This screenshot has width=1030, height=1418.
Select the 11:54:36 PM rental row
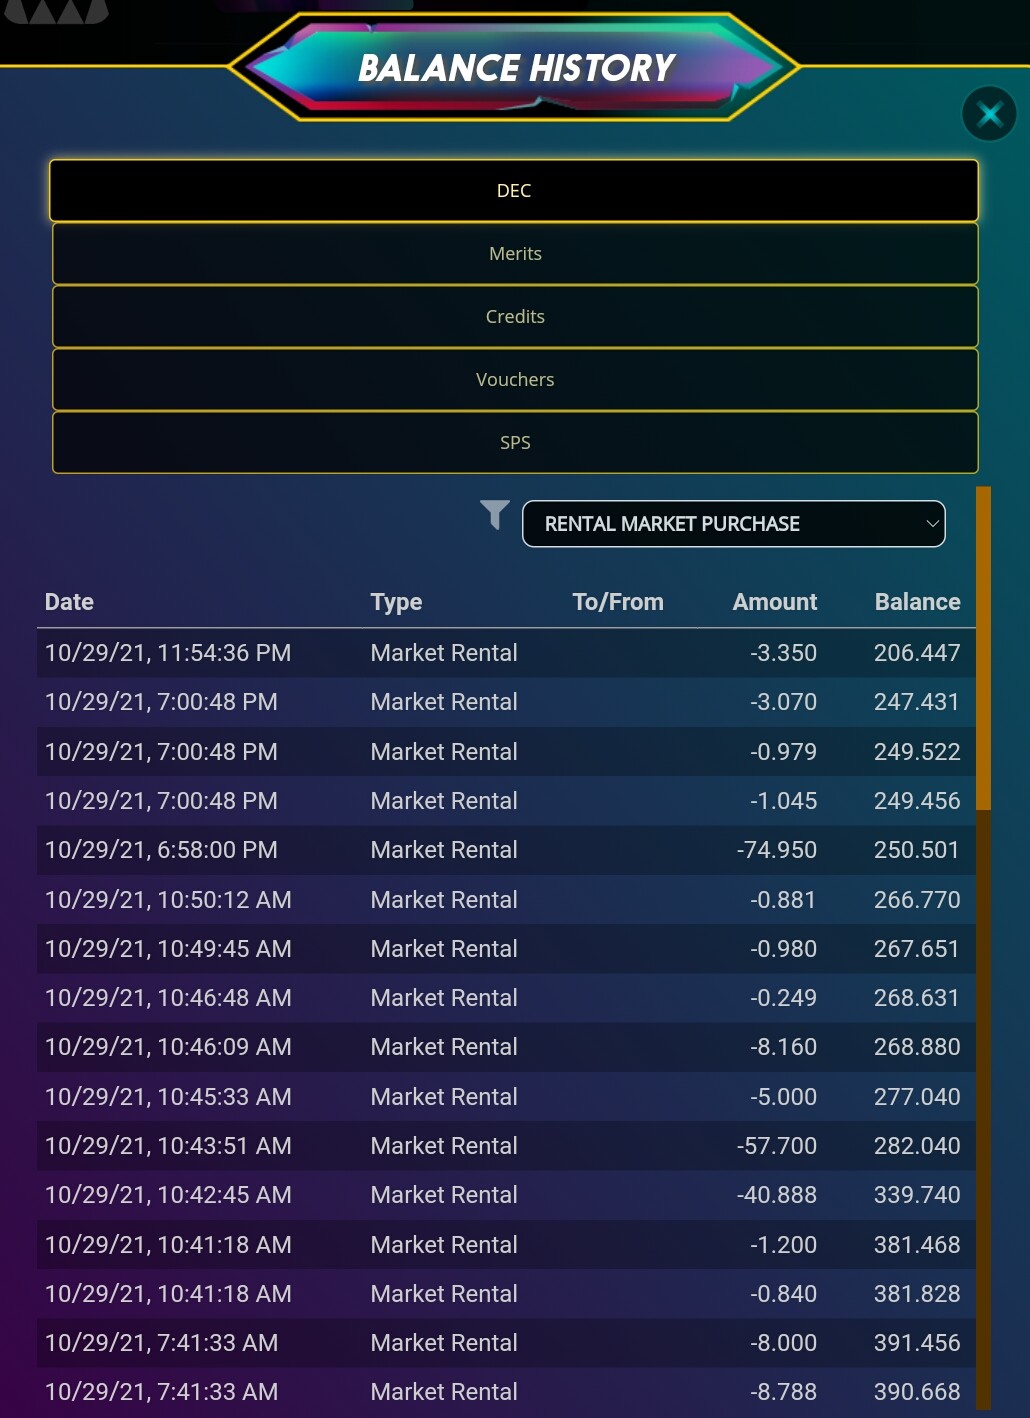click(506, 653)
